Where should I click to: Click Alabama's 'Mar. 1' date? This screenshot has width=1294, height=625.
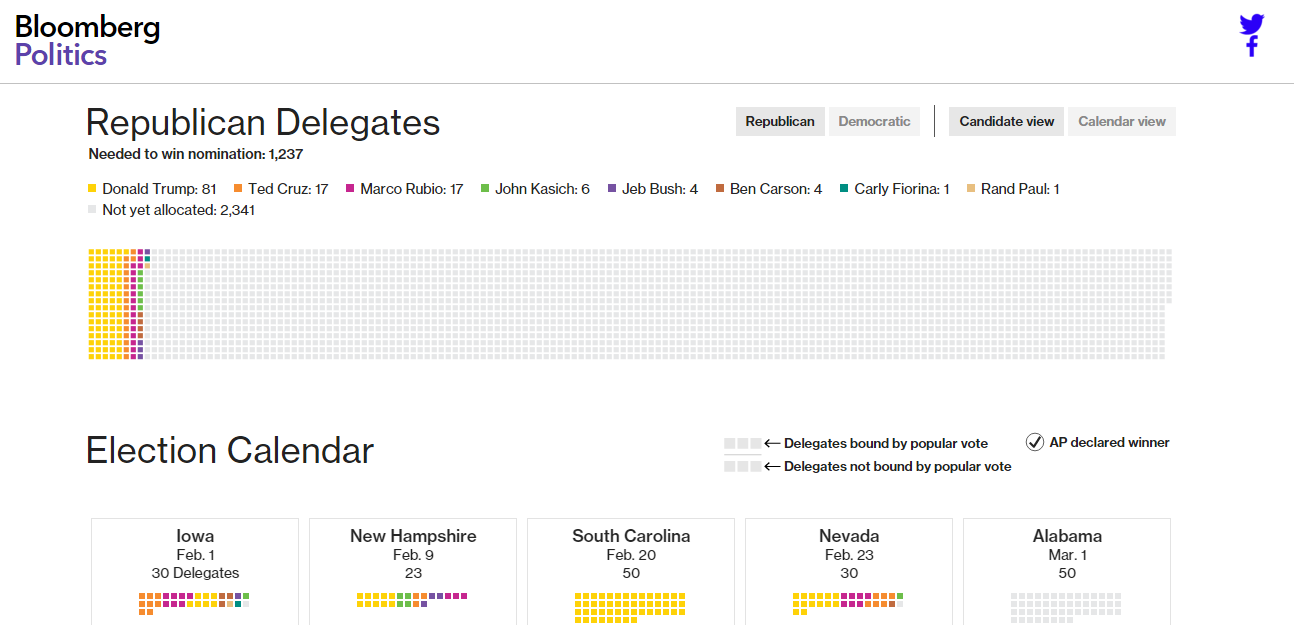(1067, 555)
